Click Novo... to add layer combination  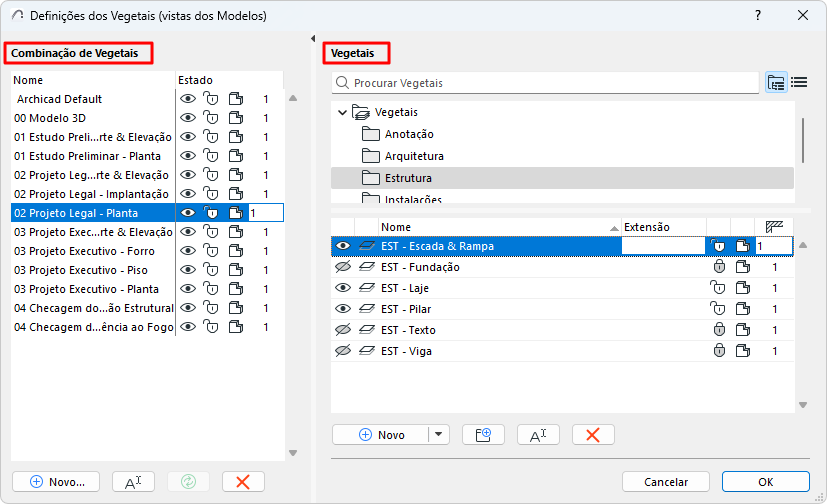(x=56, y=482)
